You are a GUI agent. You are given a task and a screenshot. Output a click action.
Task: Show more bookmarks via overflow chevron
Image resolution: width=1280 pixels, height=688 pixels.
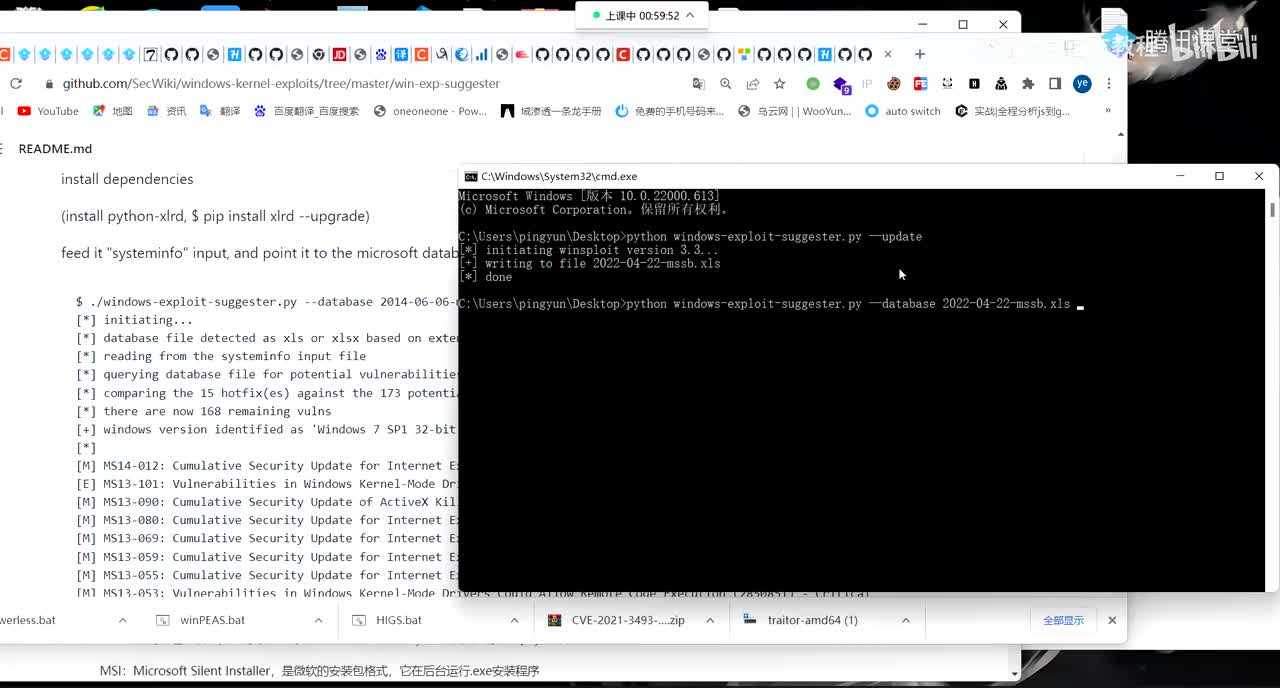tap(1107, 111)
